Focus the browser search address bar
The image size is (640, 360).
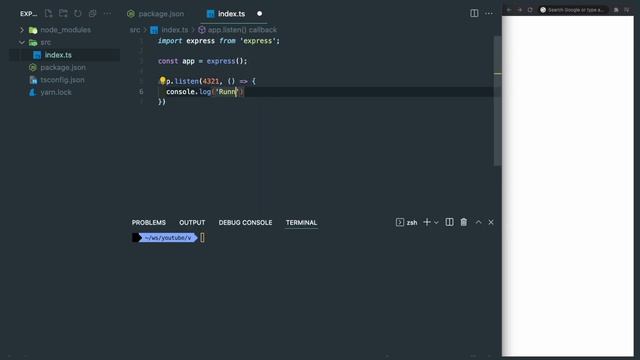point(573,10)
